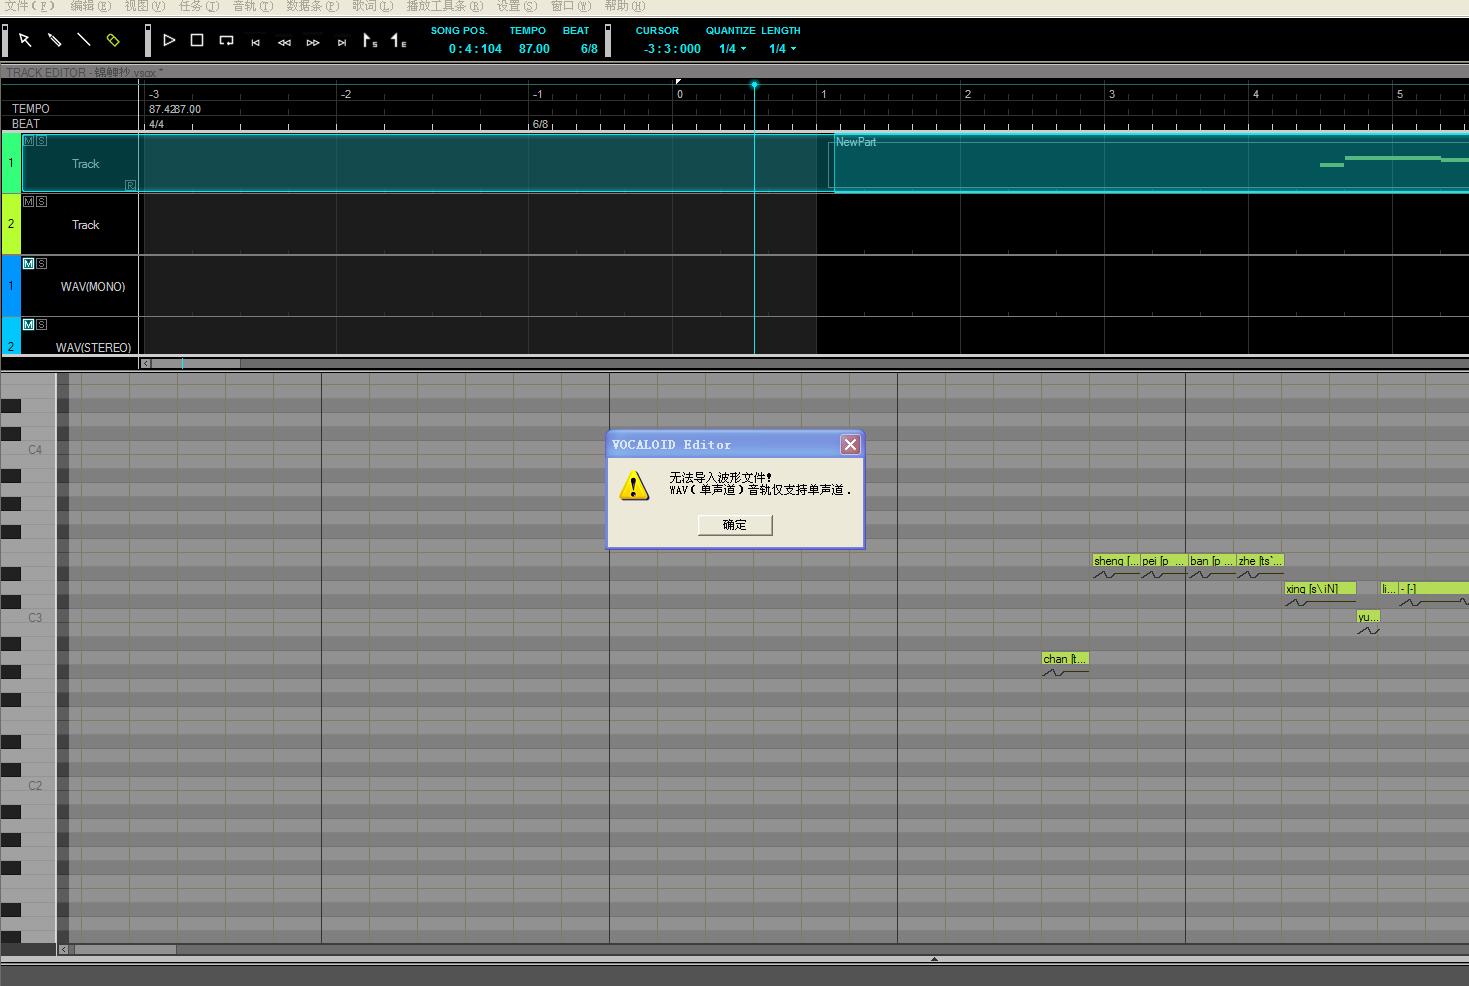Select the line tool
The height and width of the screenshot is (986, 1469).
pyautogui.click(x=84, y=41)
